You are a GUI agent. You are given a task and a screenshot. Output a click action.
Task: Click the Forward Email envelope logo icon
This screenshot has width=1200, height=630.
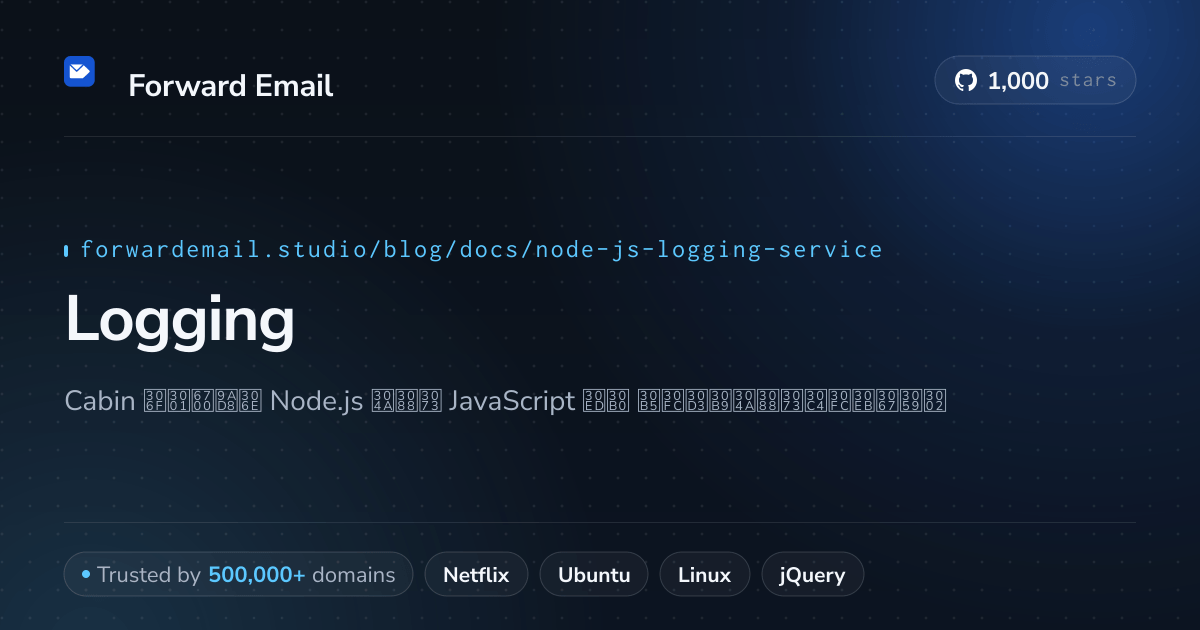(x=79, y=71)
